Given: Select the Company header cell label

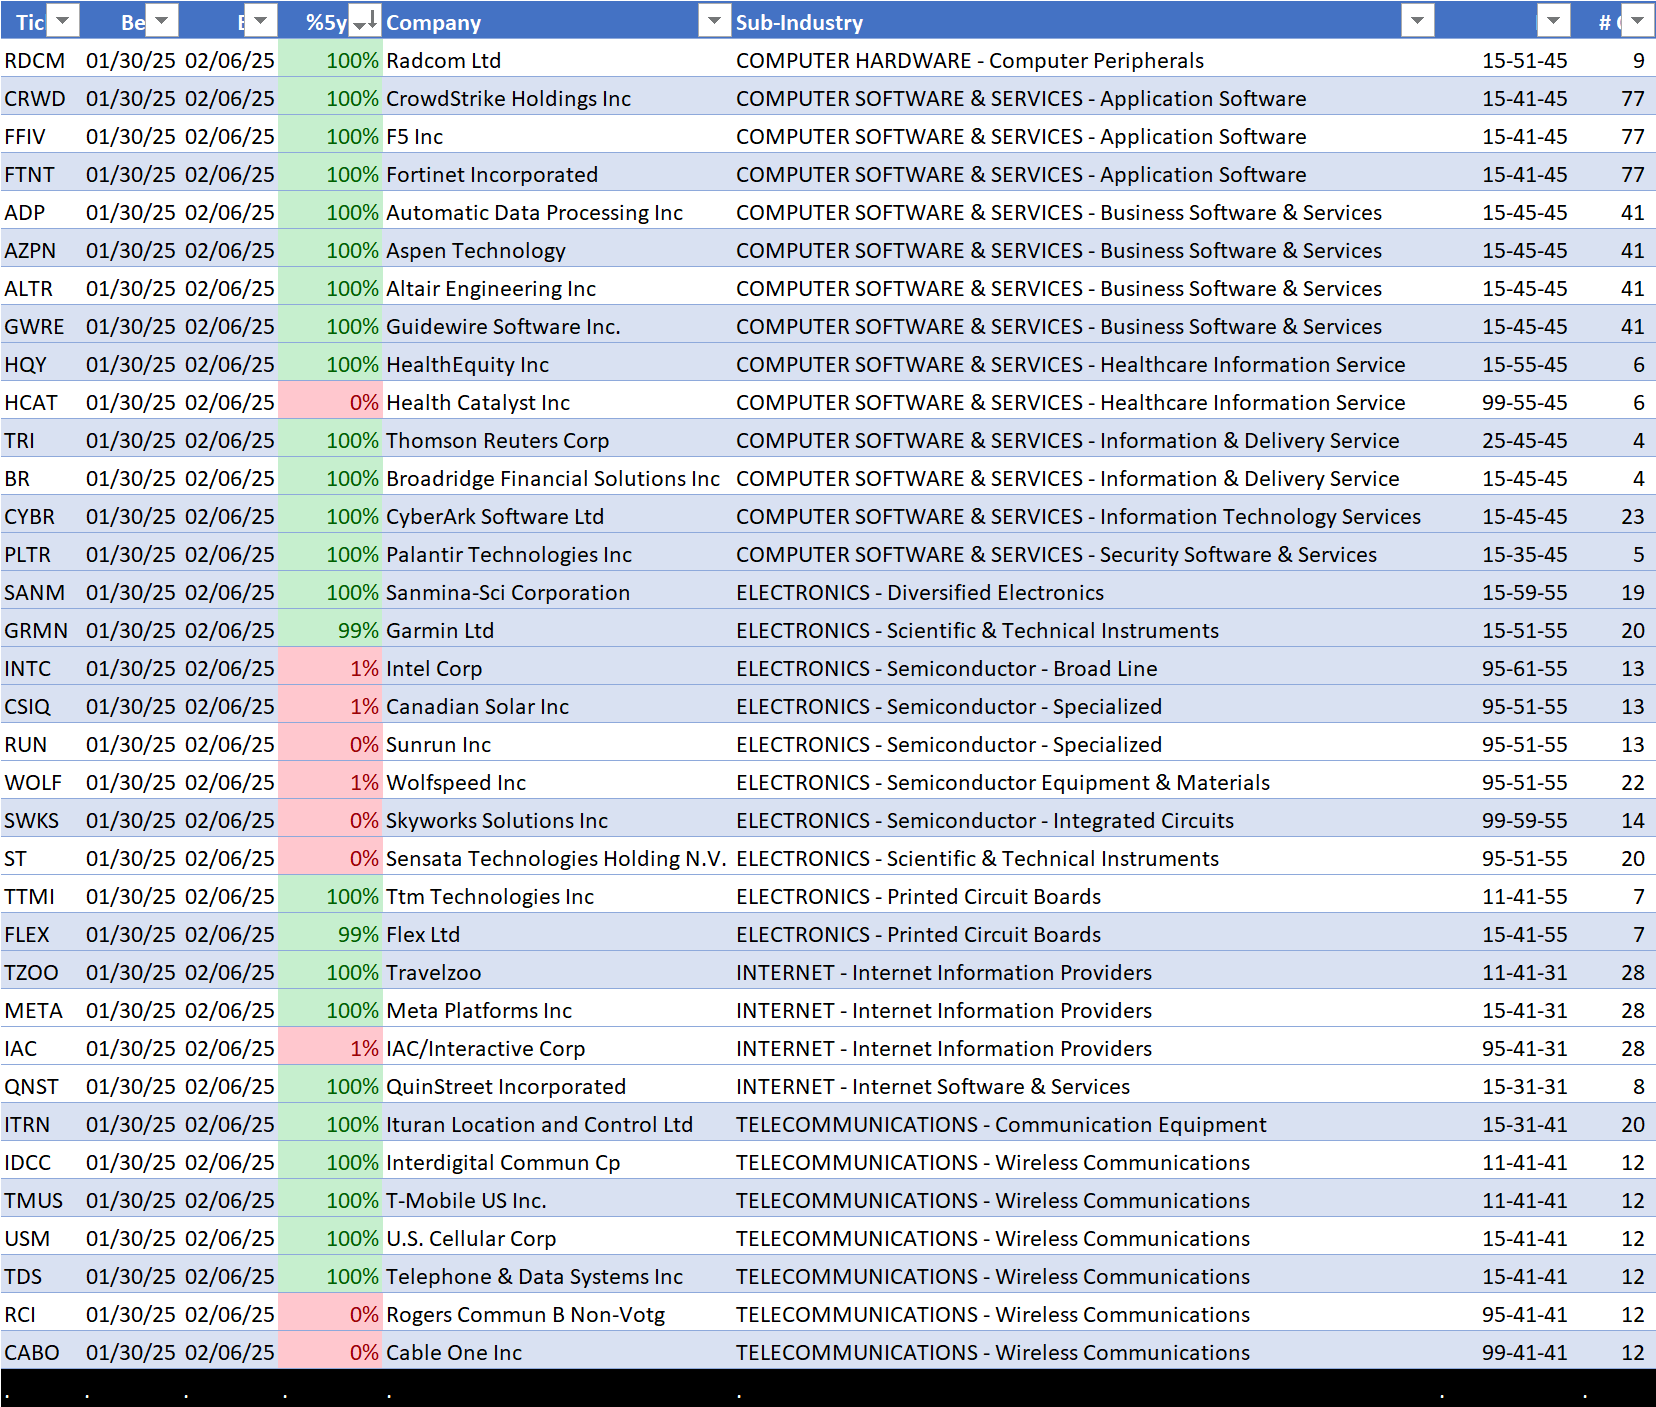Looking at the screenshot, I should click(433, 22).
